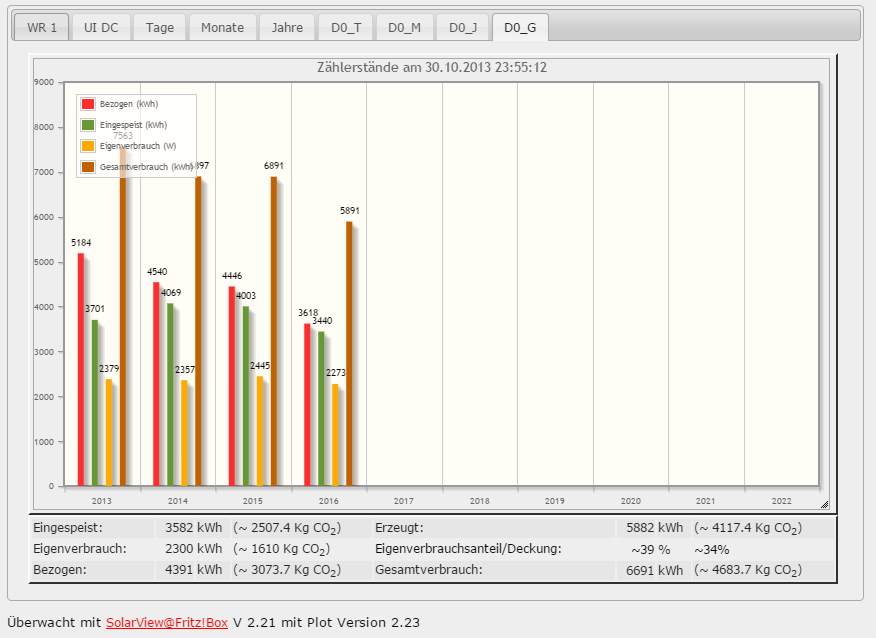Click the 2013 red bar labeled 5184
876x638 pixels.
point(81,370)
